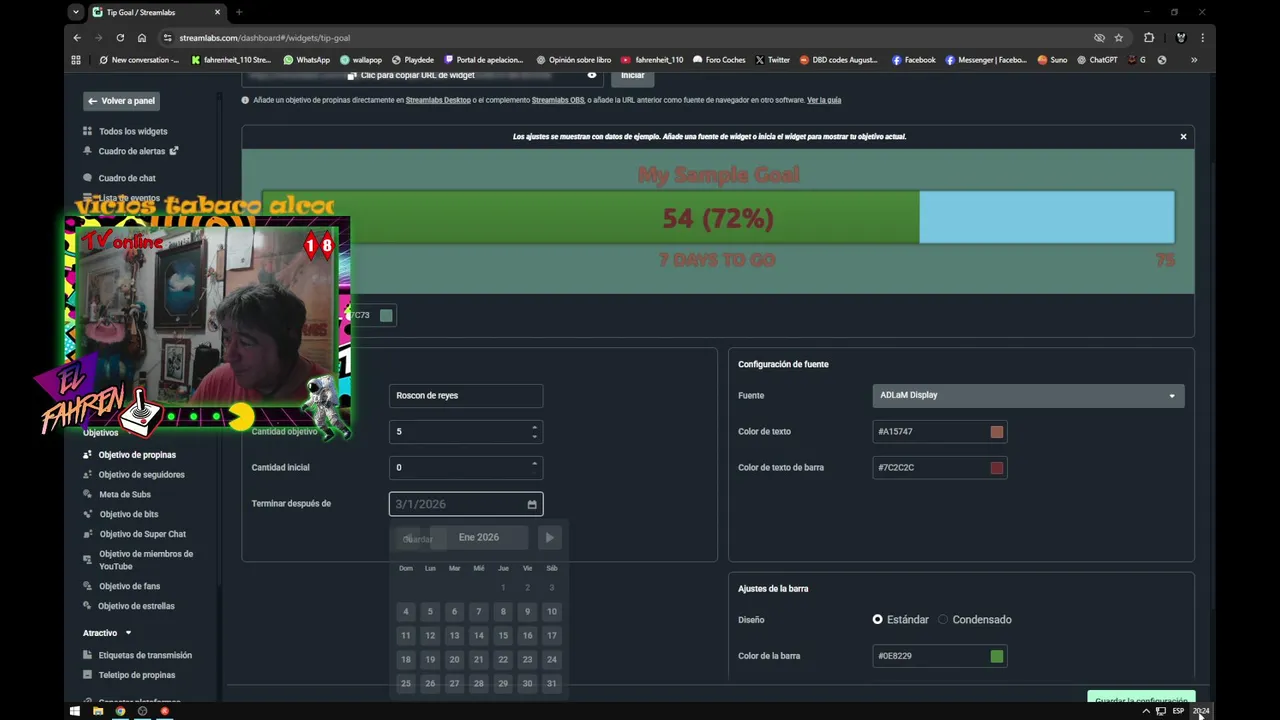Select Objetivo de propinas in sidebar
This screenshot has height=720, width=1280.
click(137, 455)
